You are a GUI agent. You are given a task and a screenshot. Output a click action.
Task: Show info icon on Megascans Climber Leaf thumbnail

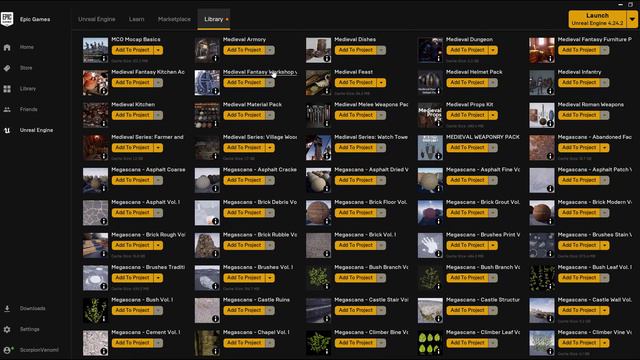click(x=438, y=351)
